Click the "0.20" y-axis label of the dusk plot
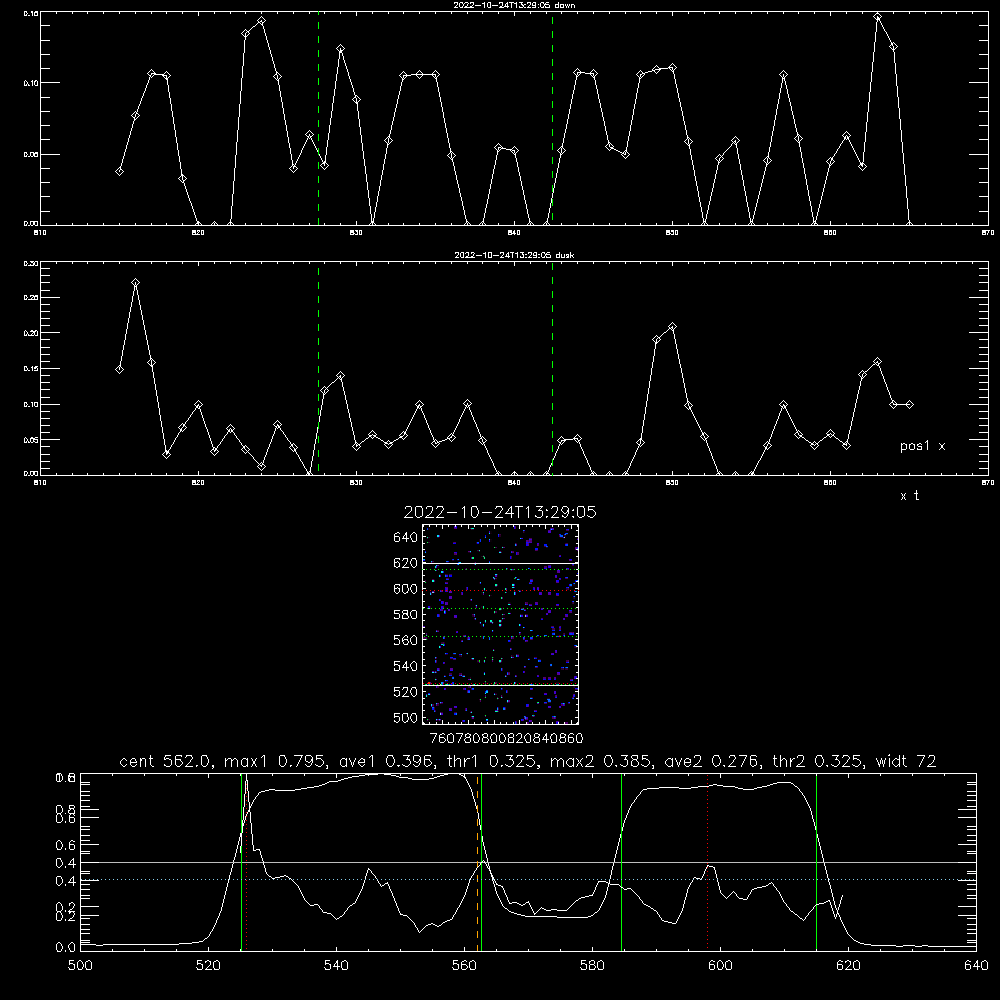Image resolution: width=1000 pixels, height=1000 pixels. pyautogui.click(x=31, y=333)
